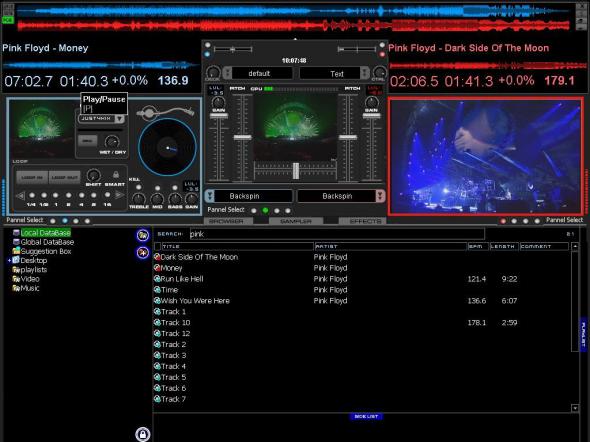Screen dimensions: 590x442
Task: Select the blue left-deck Pannel Select dot
Action: (x=65, y=220)
